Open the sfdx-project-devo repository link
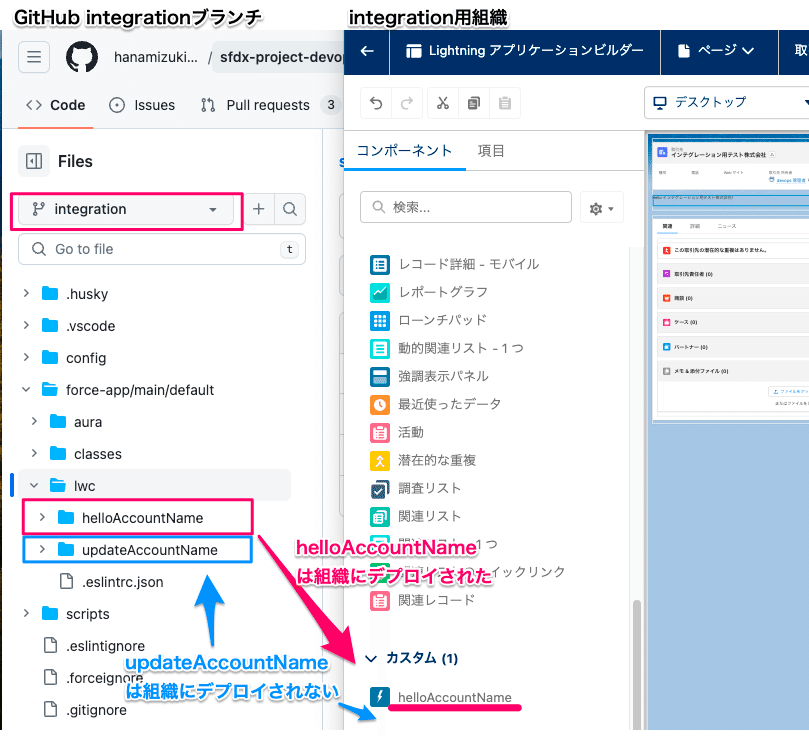 point(282,57)
